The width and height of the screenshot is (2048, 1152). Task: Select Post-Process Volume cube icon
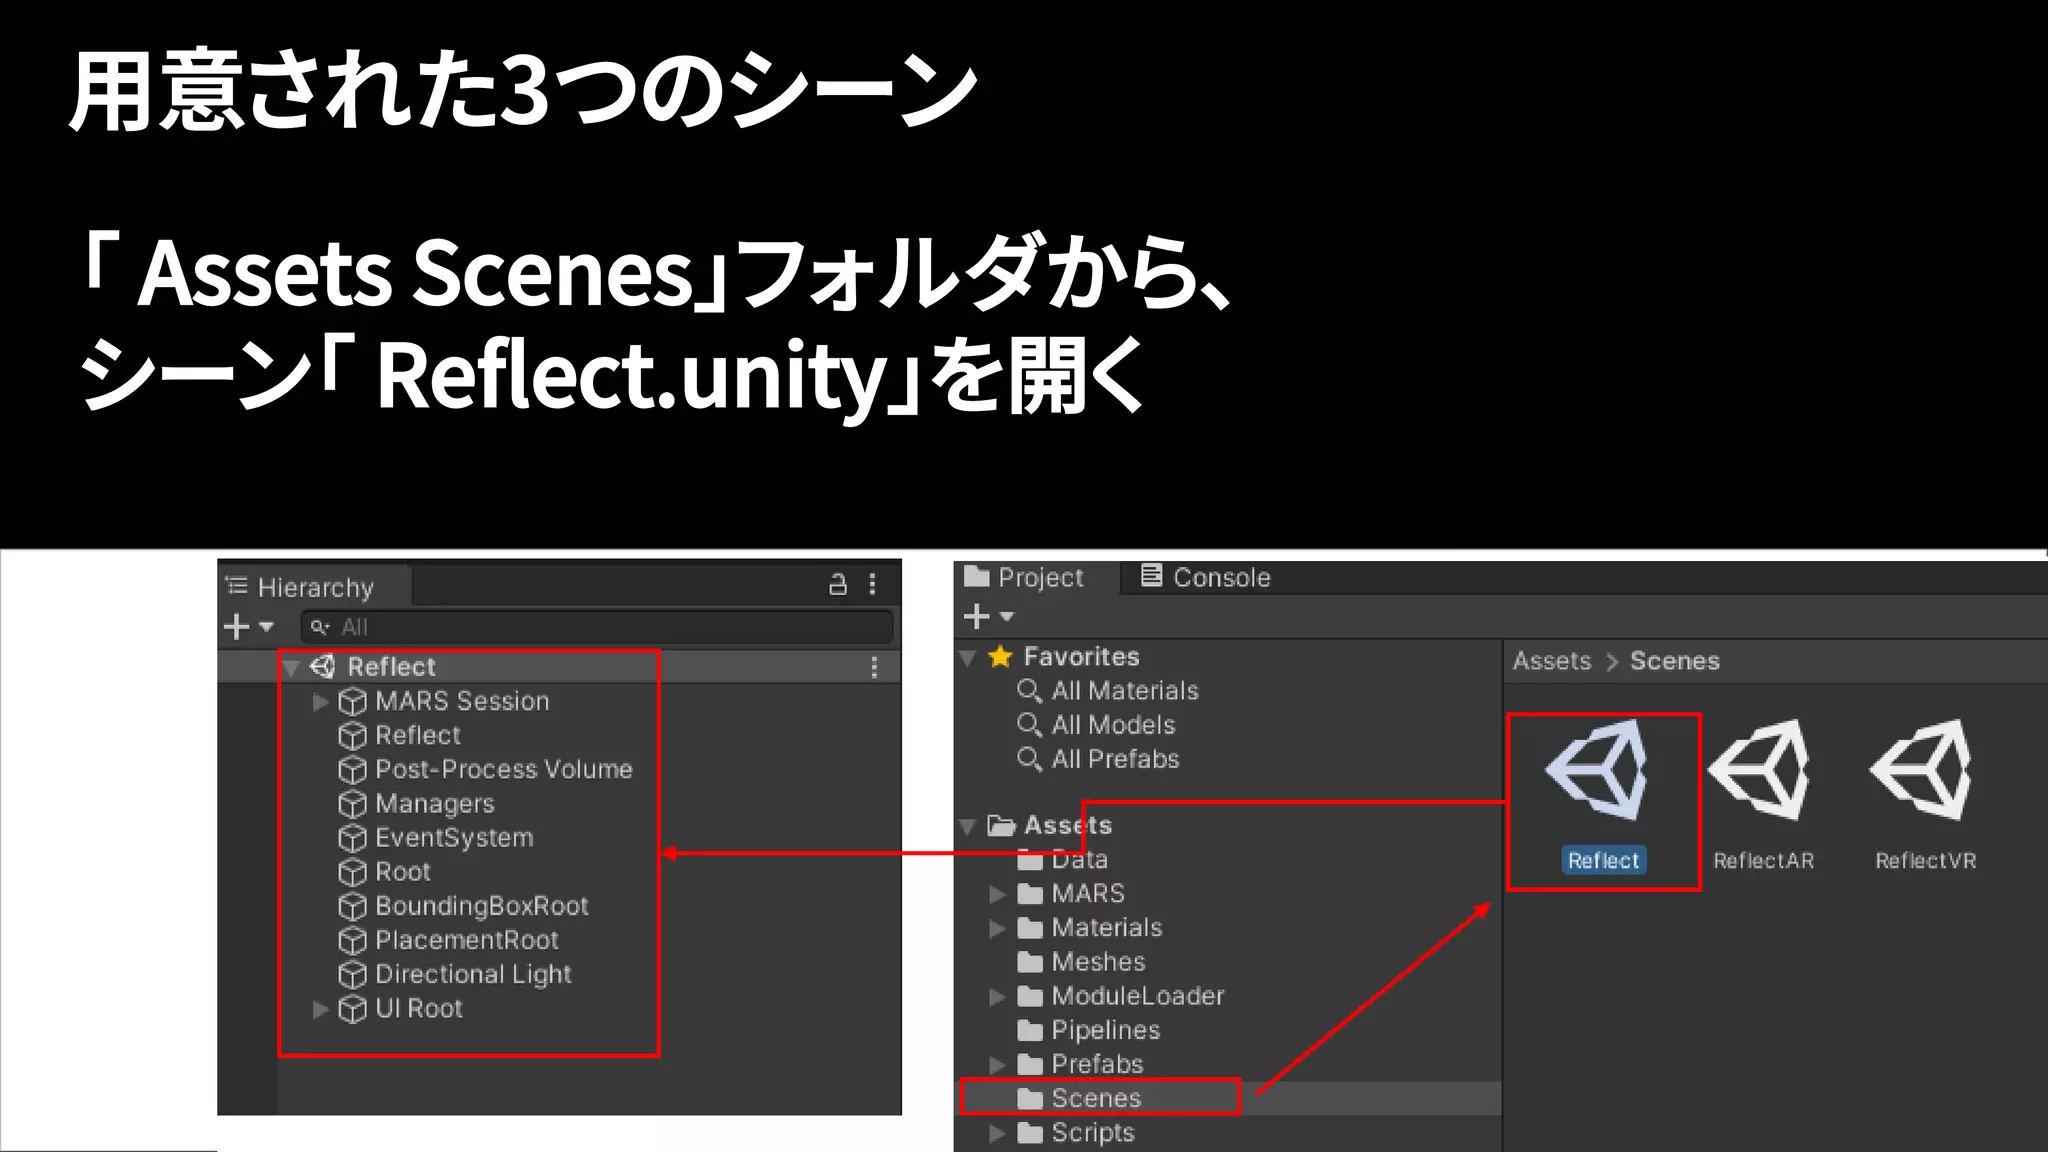(352, 770)
